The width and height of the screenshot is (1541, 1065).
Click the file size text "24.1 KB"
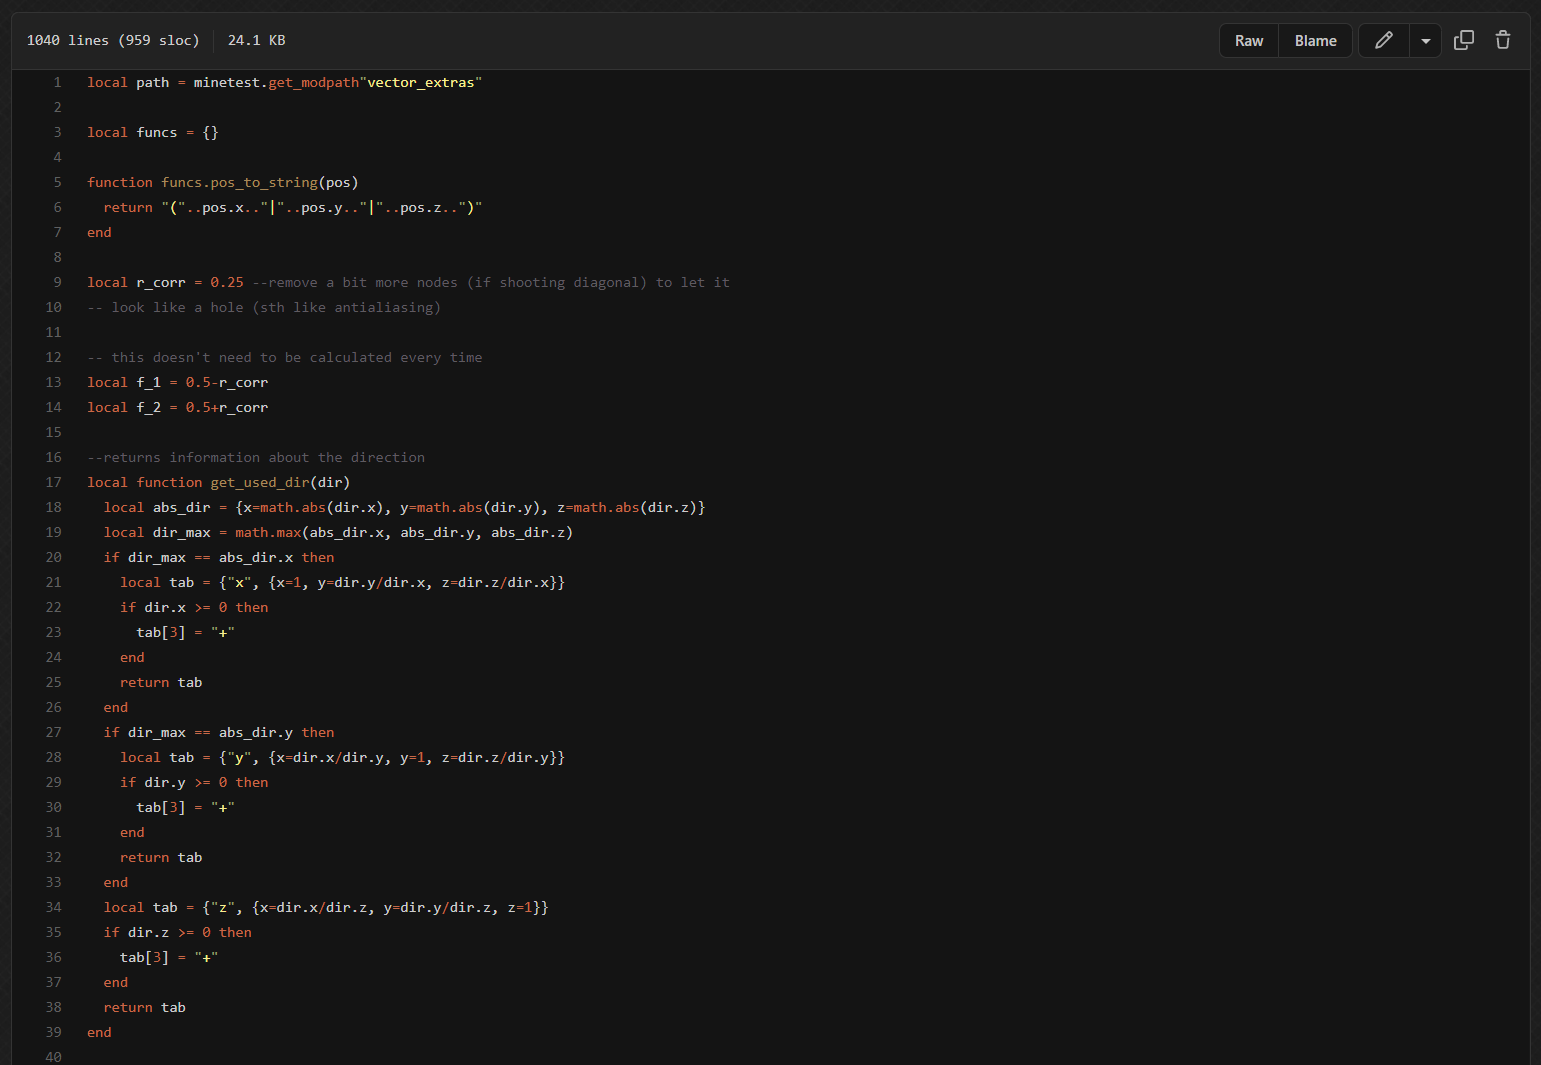click(256, 40)
